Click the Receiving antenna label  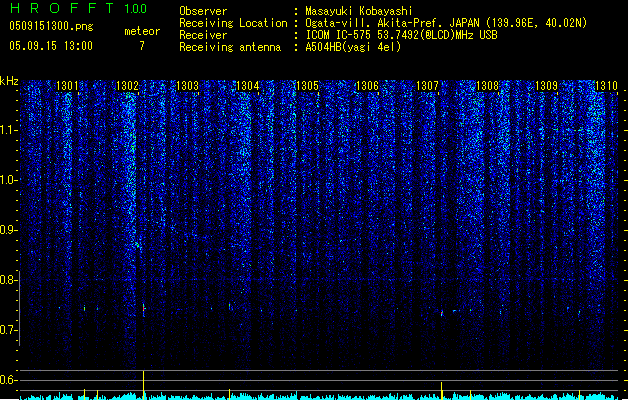230,47
